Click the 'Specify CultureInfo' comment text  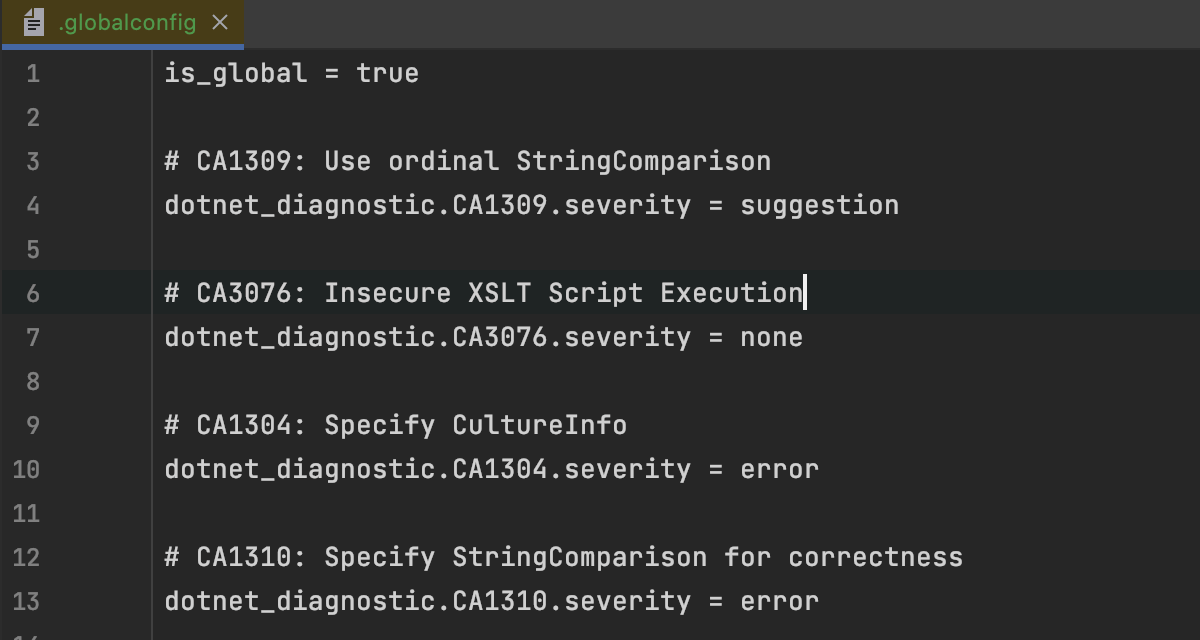click(475, 425)
